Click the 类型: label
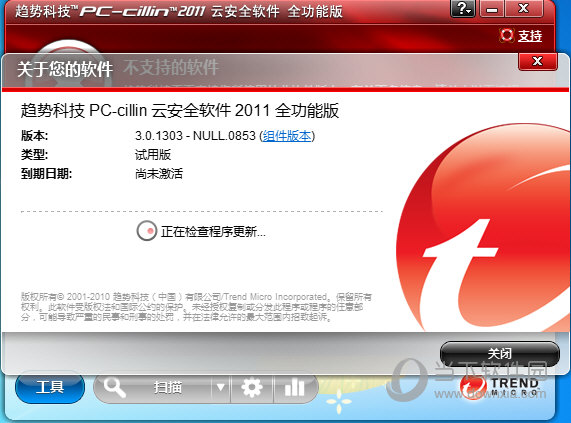The height and width of the screenshot is (423, 571). [35, 155]
